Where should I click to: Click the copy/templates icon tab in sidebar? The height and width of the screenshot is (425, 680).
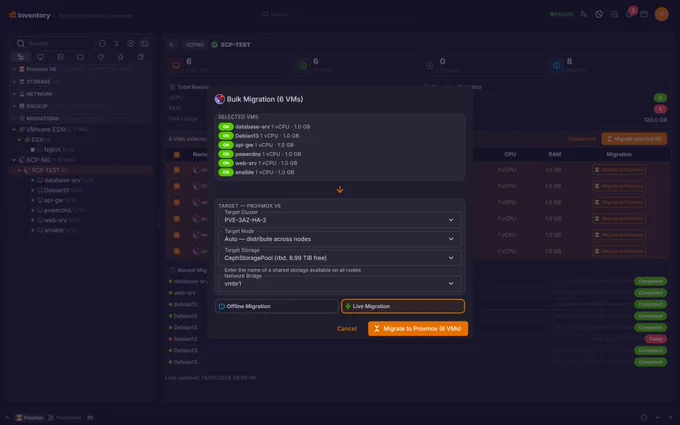point(141,57)
